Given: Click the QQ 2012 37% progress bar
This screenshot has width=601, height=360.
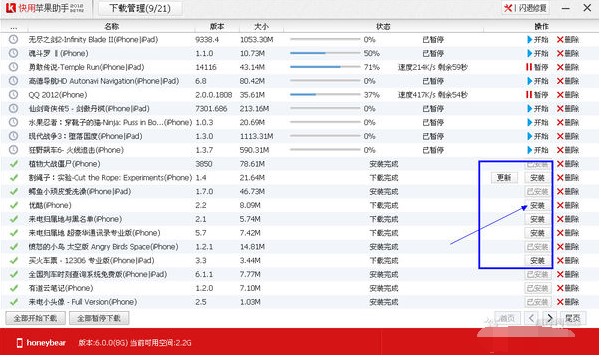Looking at the screenshot, I should coord(325,94).
